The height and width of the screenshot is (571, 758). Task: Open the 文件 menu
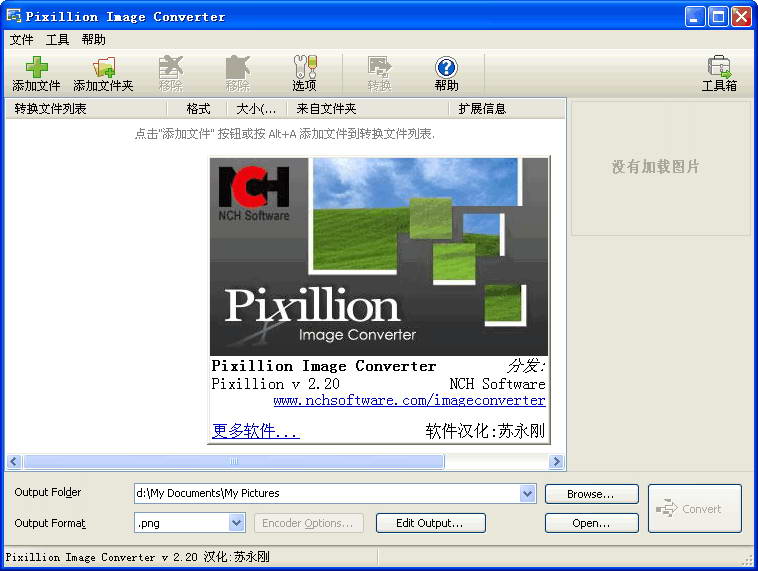pyautogui.click(x=22, y=40)
